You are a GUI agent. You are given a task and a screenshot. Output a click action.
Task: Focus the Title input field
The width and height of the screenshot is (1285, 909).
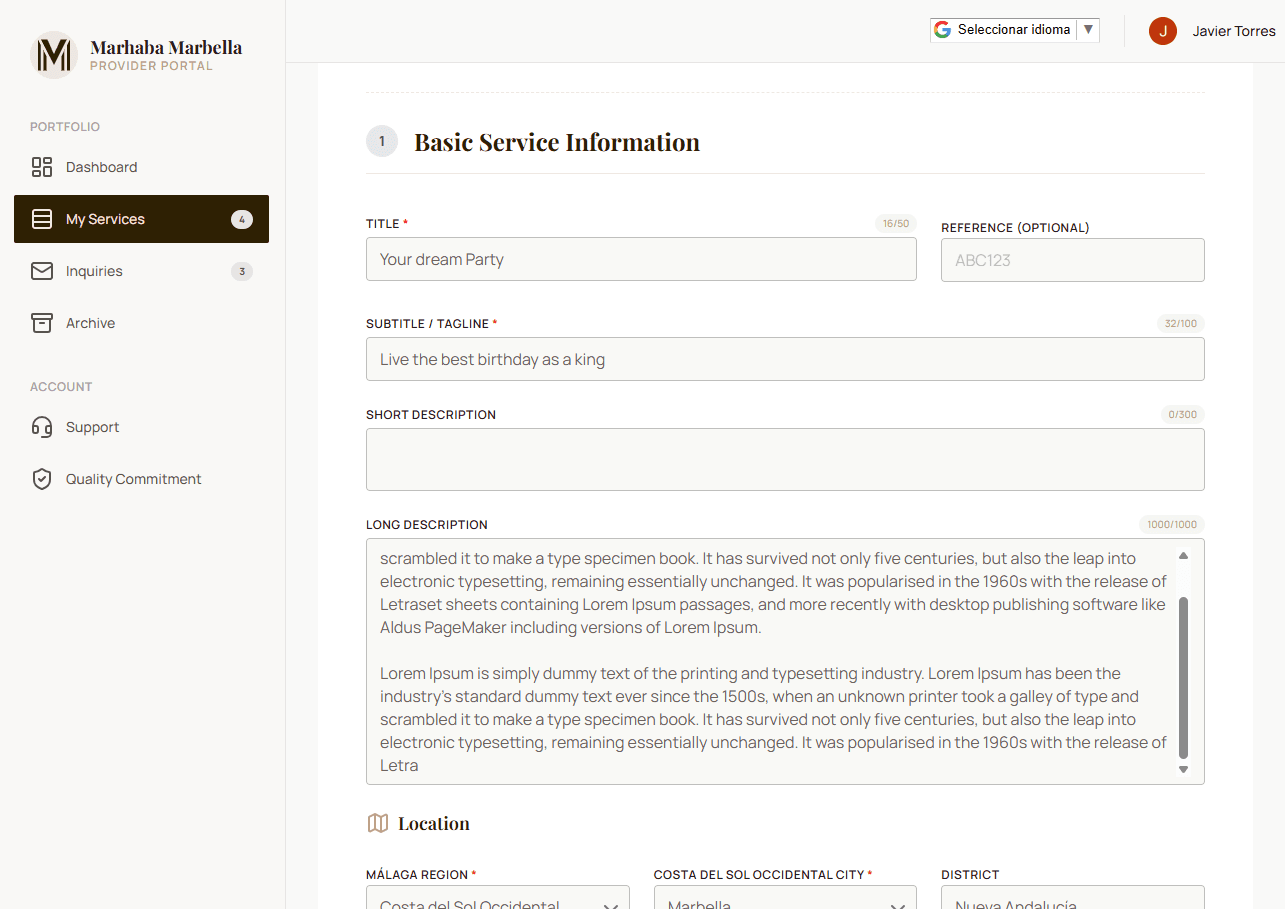[641, 259]
